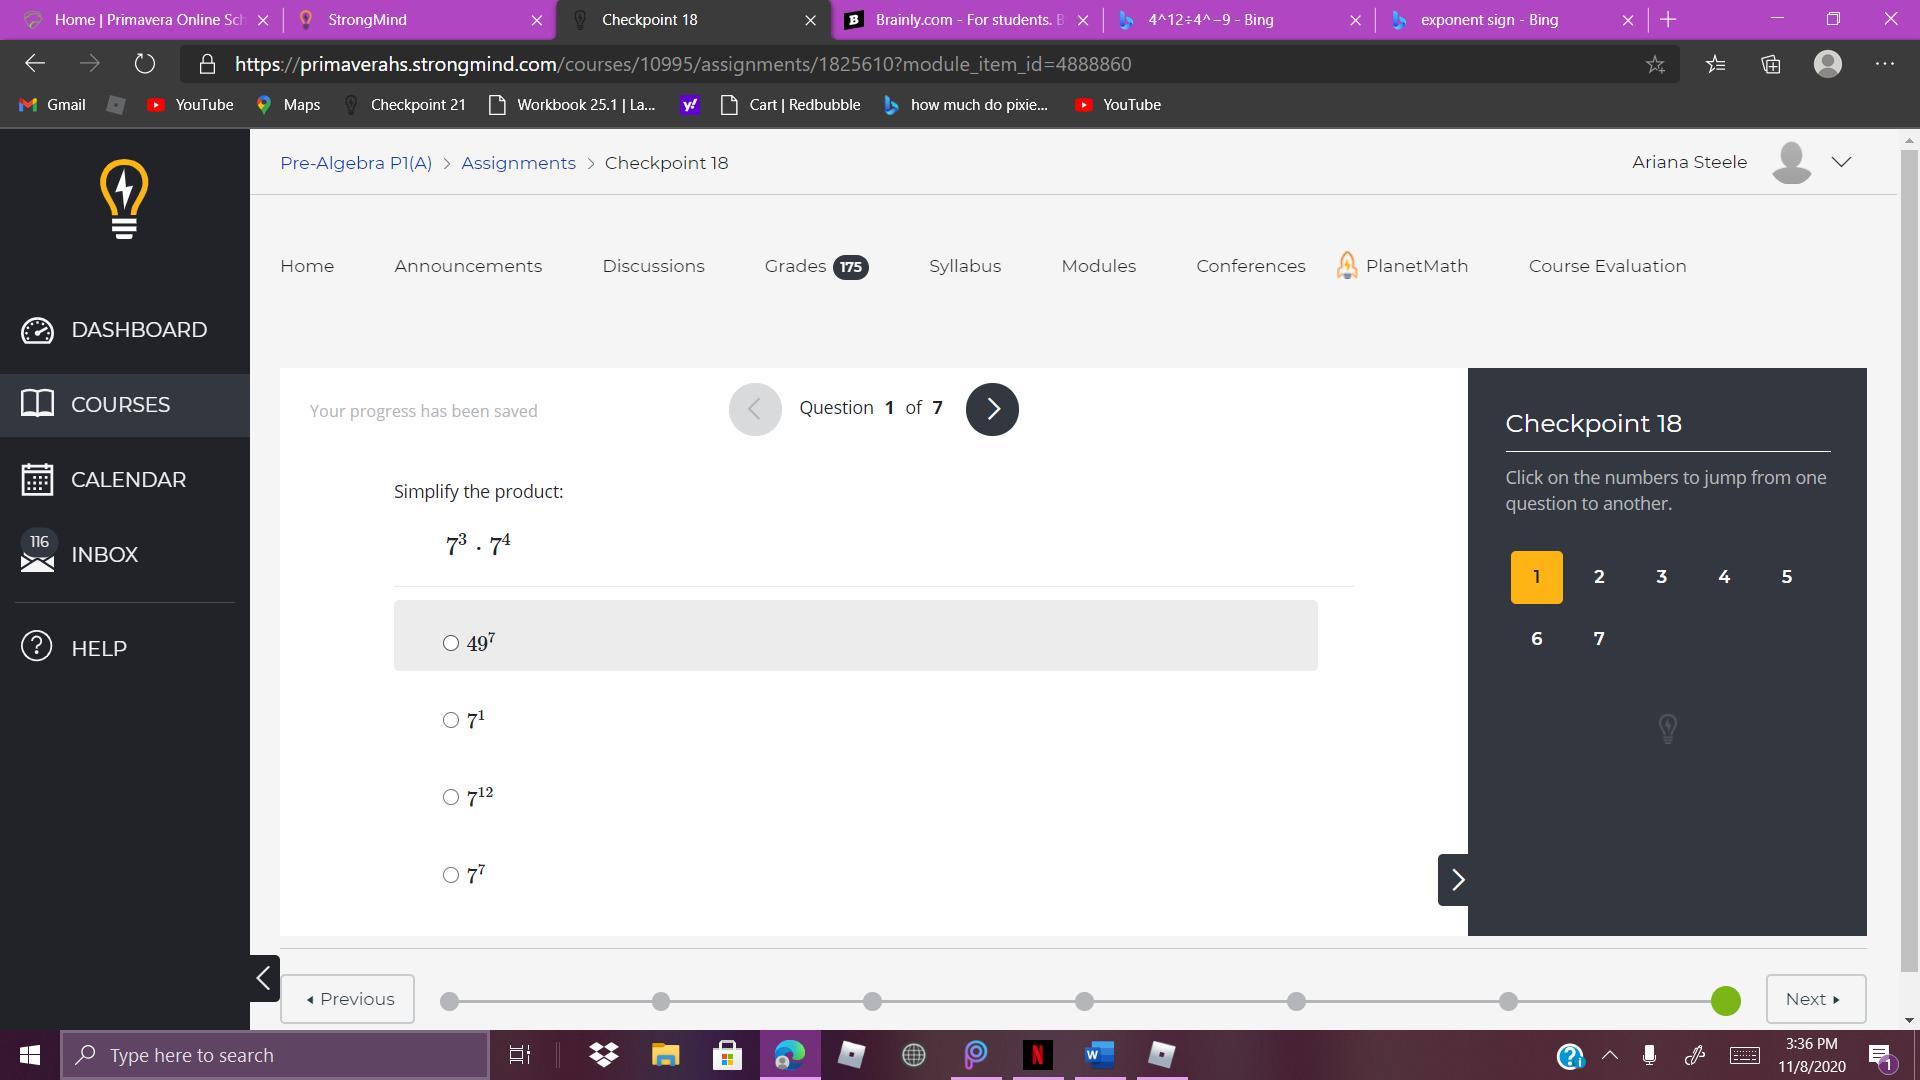1920x1080 pixels.
Task: Choose the 7 to the 12th option
Action: coord(451,797)
